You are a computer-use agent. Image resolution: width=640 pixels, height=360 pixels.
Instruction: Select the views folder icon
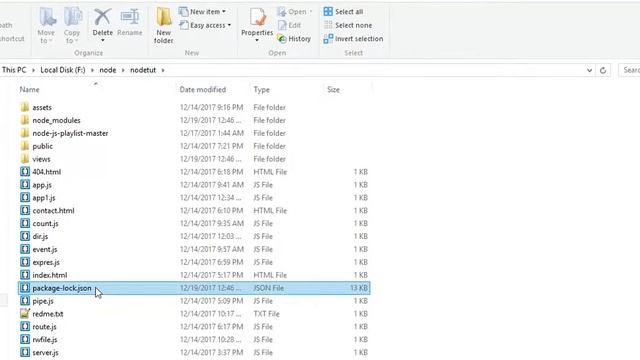[25, 159]
